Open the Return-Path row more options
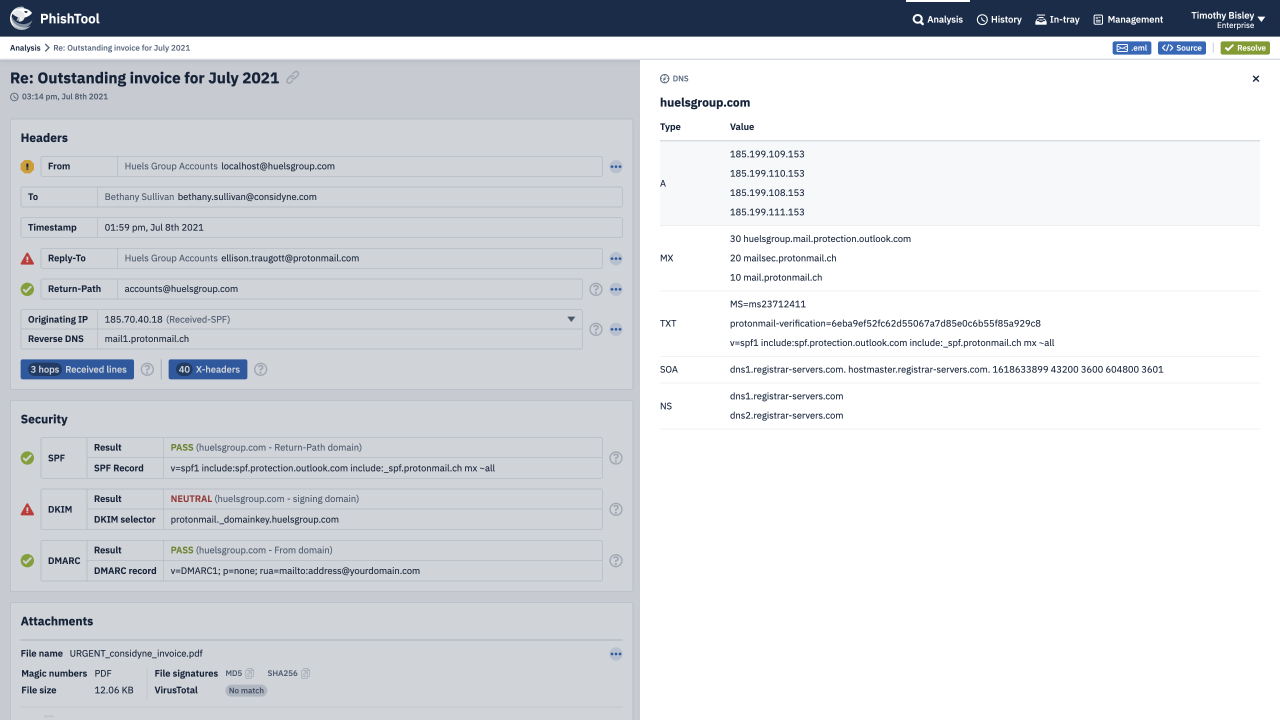 tap(616, 289)
